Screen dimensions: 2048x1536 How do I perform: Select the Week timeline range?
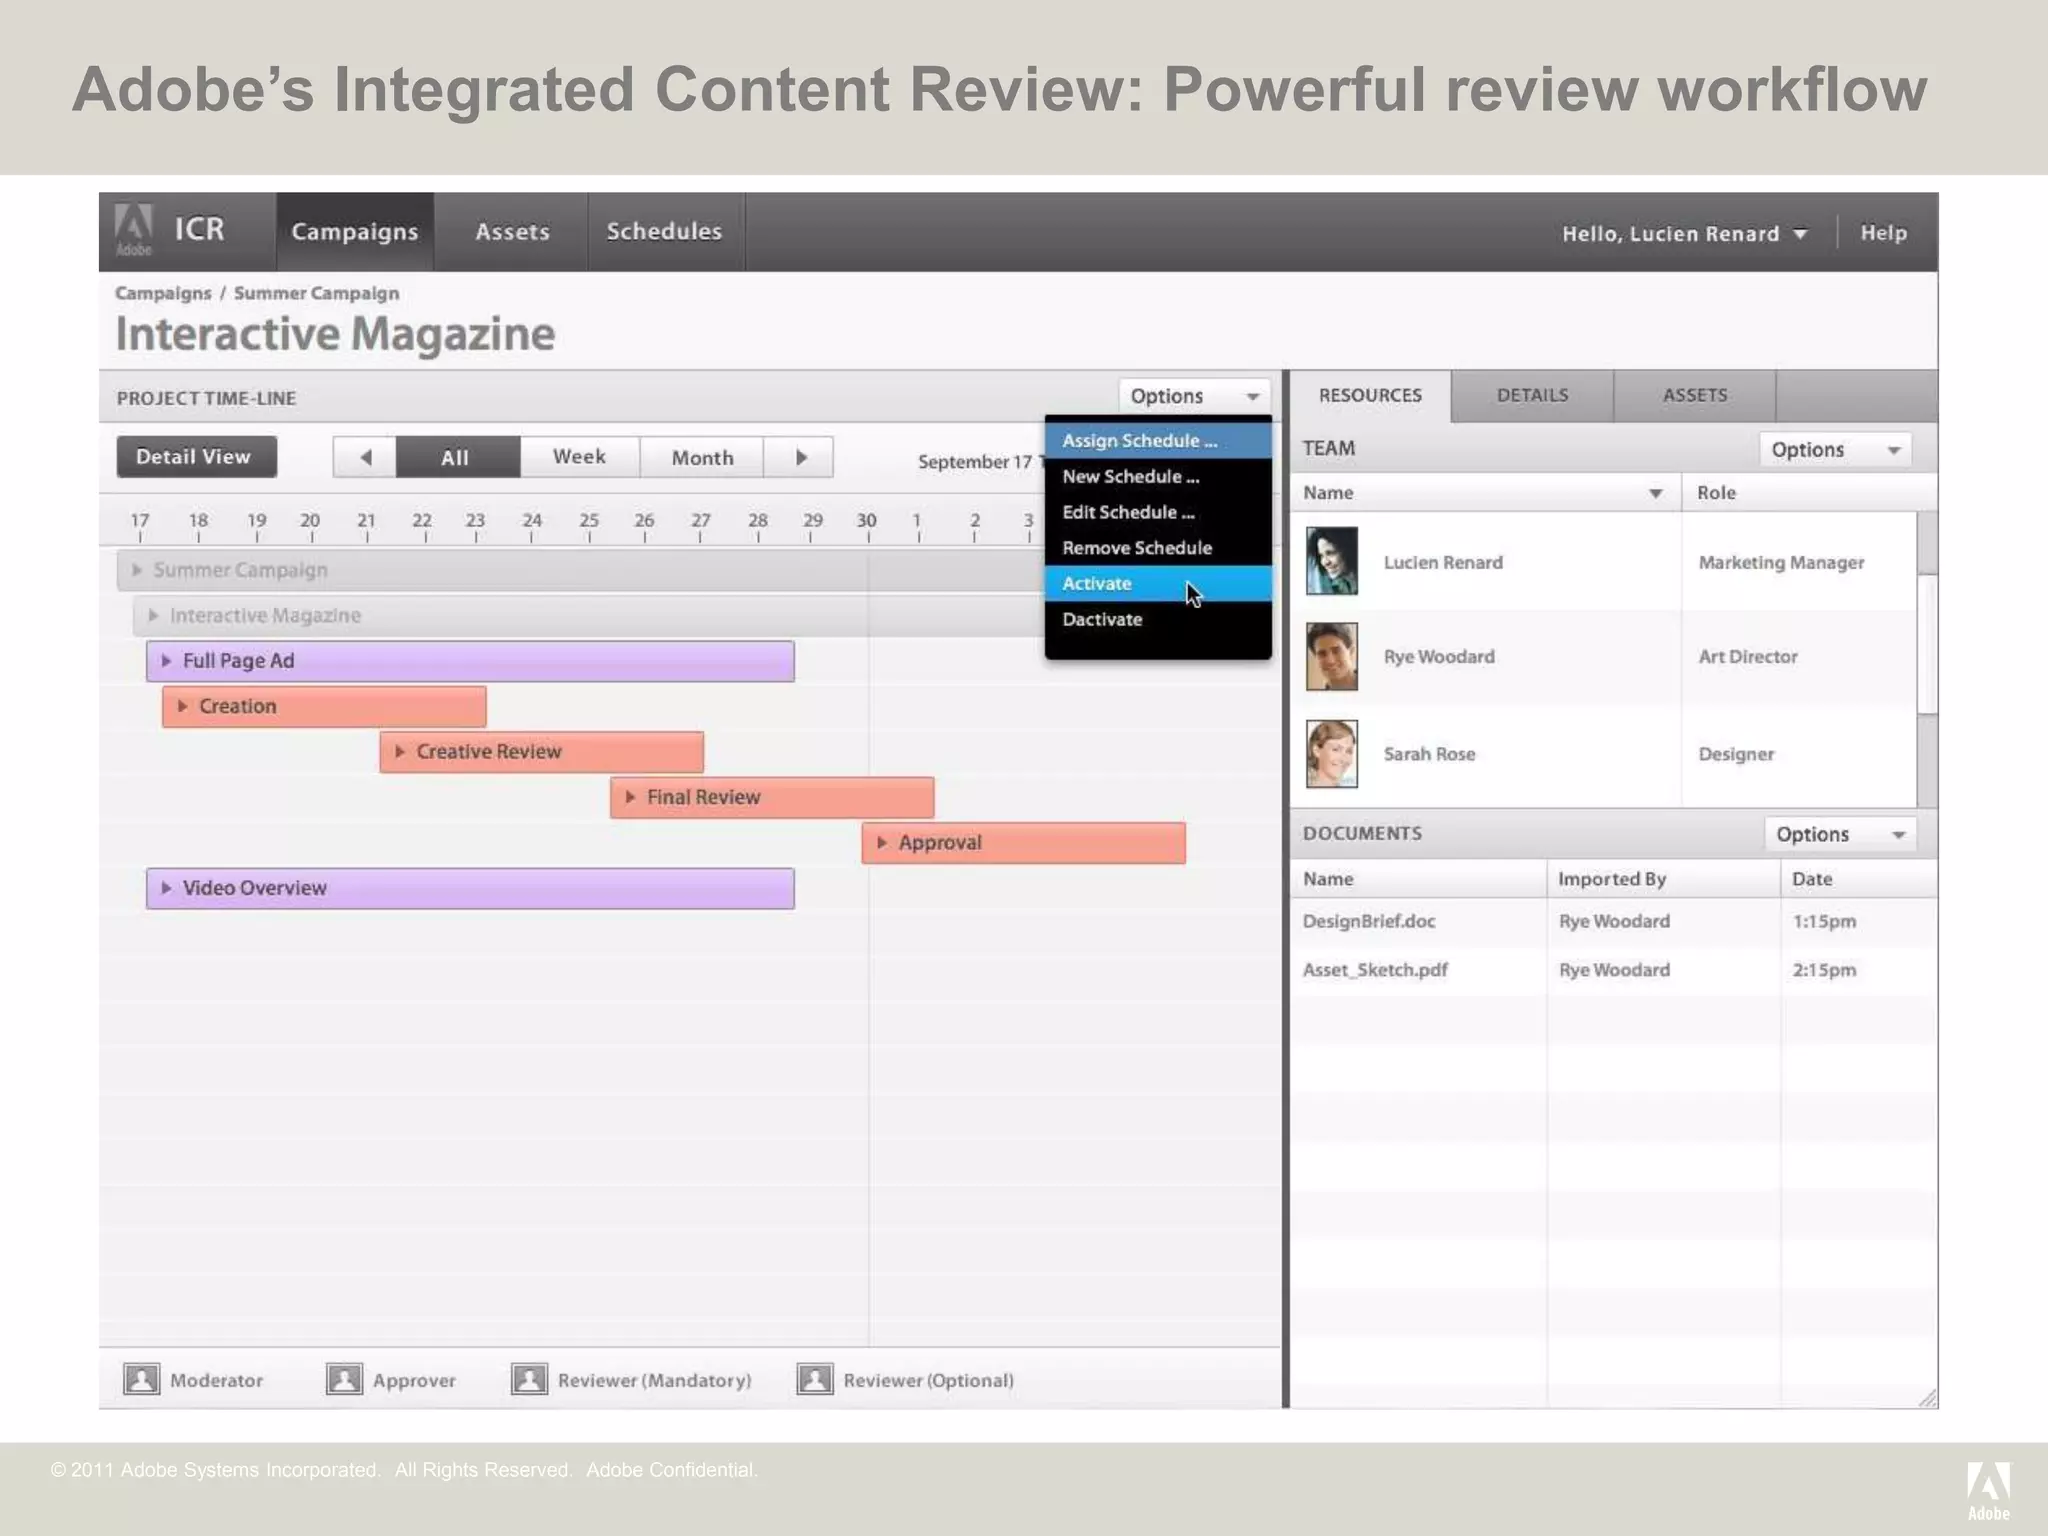coord(580,457)
